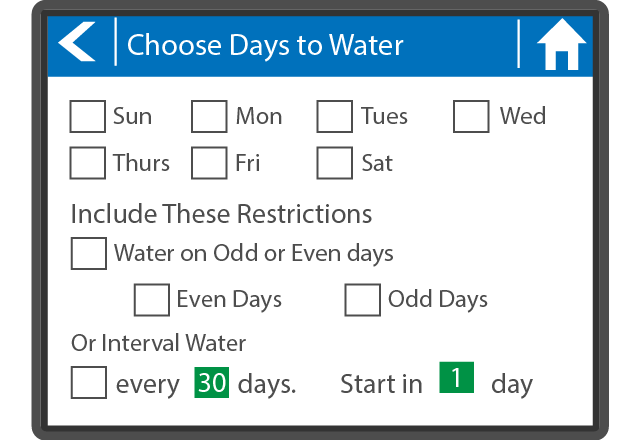Screen dimensions: 640x440
Task: Select the Wed watering day
Action: click(x=471, y=116)
